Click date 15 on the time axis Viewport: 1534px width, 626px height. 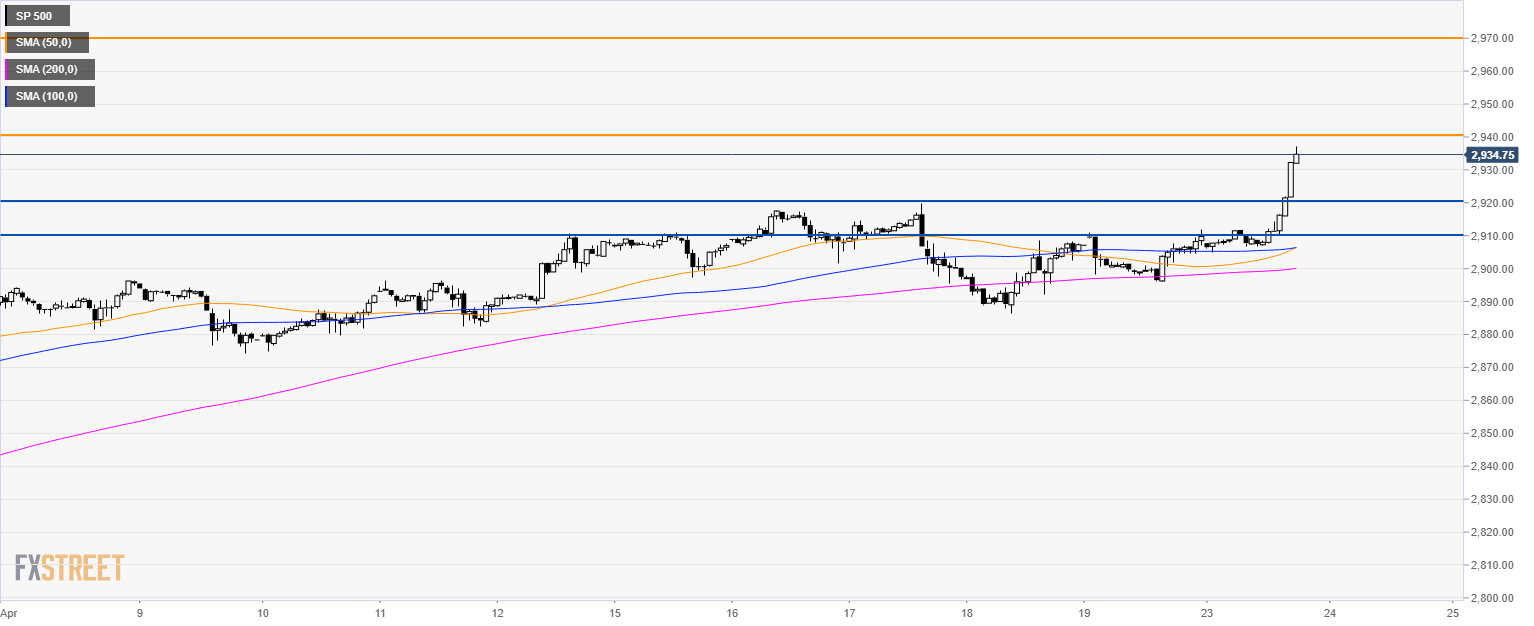615,612
